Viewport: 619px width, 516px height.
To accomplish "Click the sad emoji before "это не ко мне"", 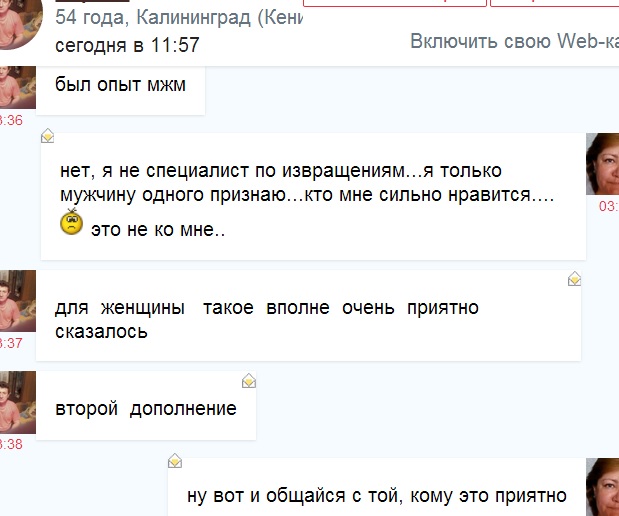I will coord(71,224).
